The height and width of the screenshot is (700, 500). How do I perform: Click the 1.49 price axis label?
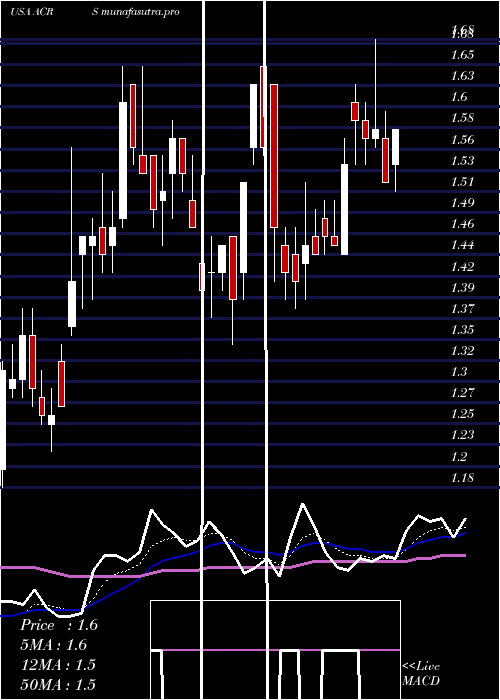pyautogui.click(x=462, y=203)
